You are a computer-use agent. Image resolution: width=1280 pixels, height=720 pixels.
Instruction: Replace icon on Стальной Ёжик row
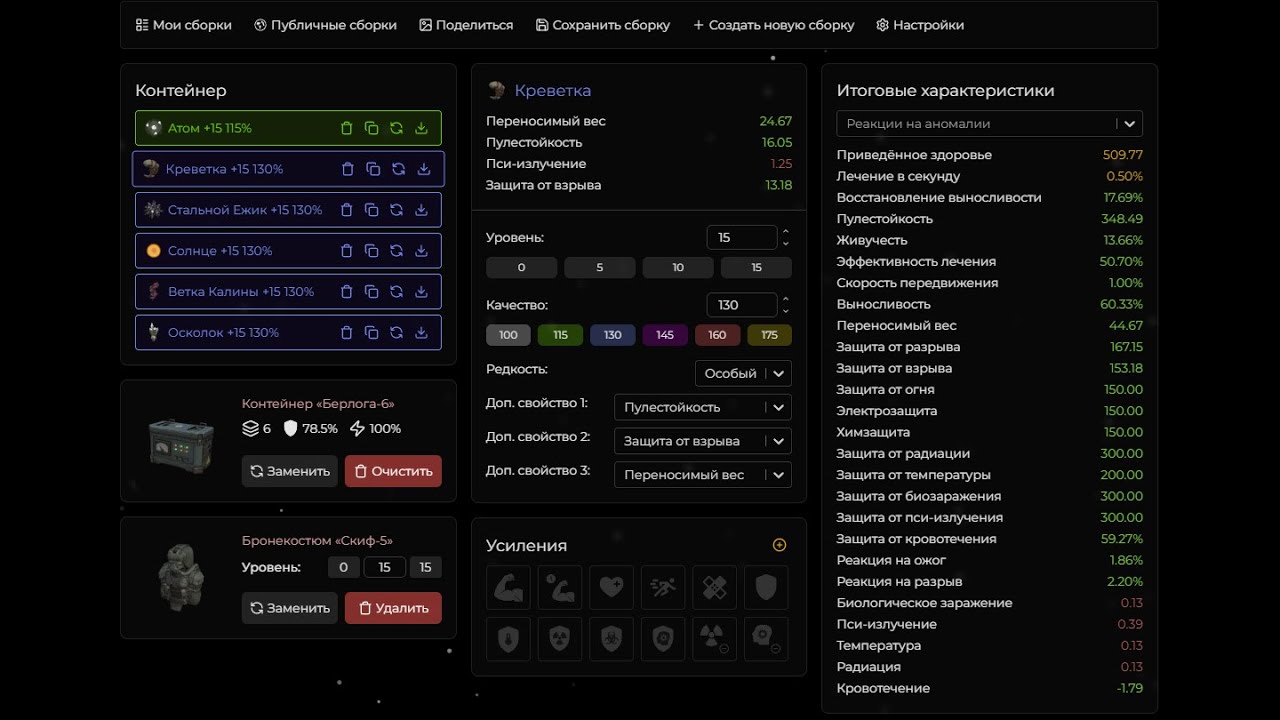tap(397, 210)
